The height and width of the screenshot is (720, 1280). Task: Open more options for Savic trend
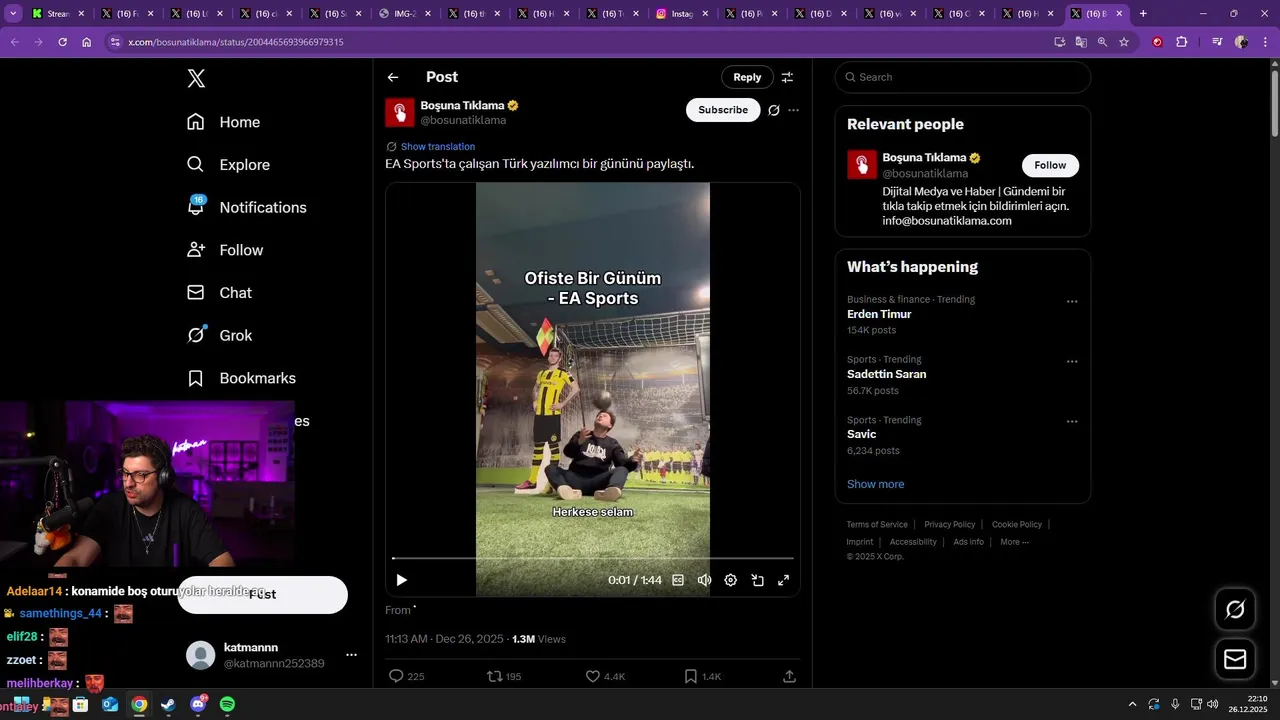[1072, 421]
